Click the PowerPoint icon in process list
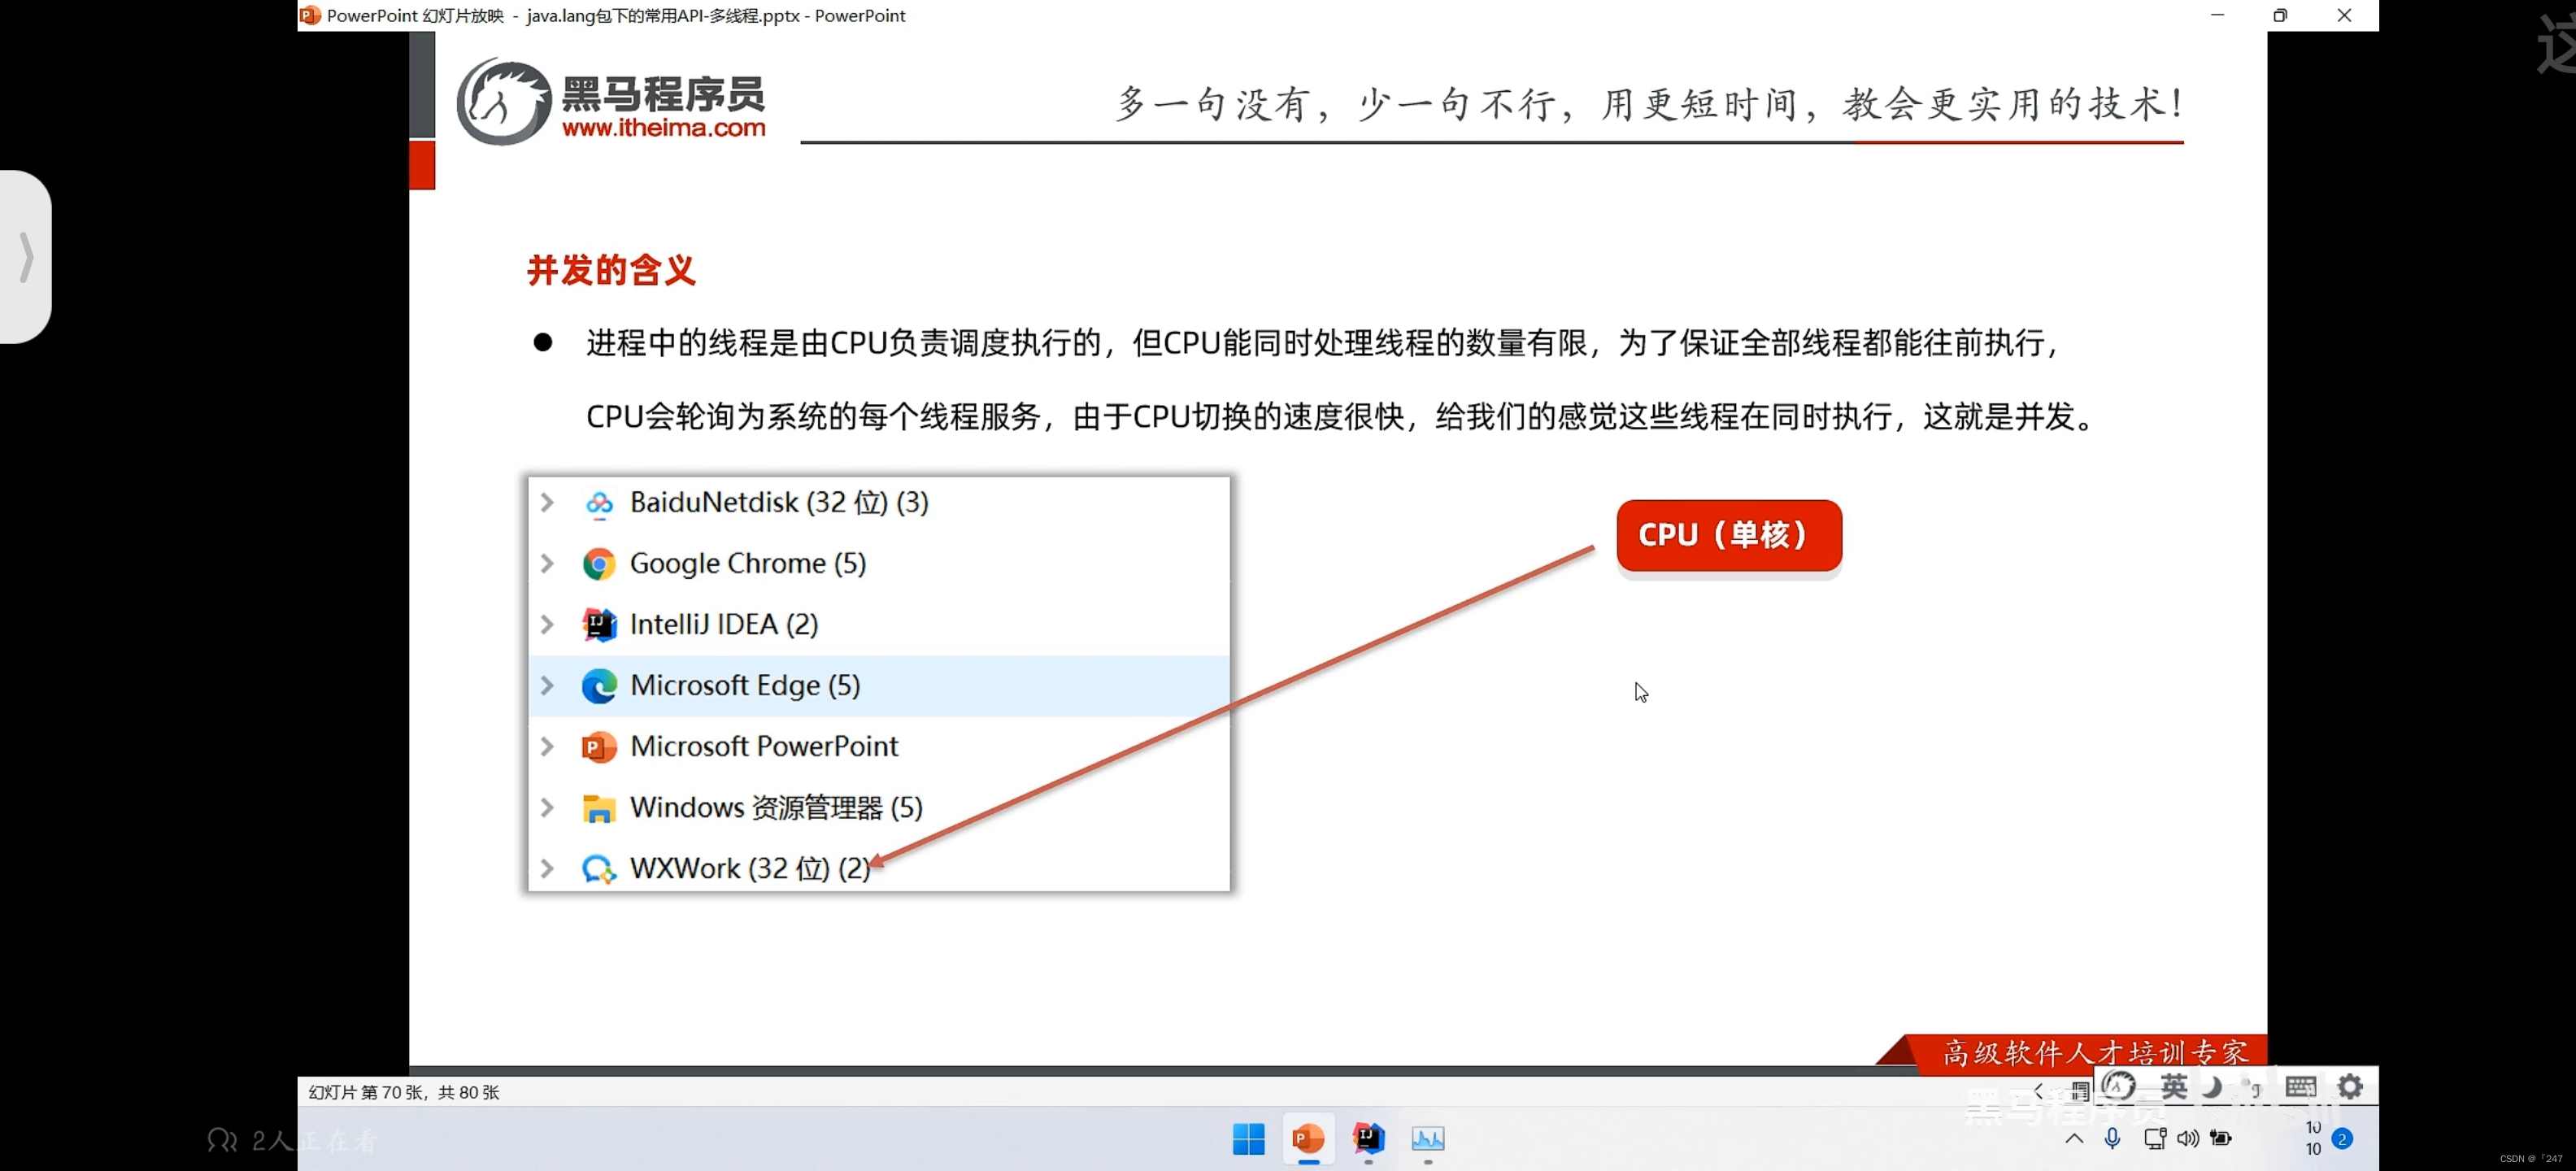The height and width of the screenshot is (1171, 2576). pos(599,747)
